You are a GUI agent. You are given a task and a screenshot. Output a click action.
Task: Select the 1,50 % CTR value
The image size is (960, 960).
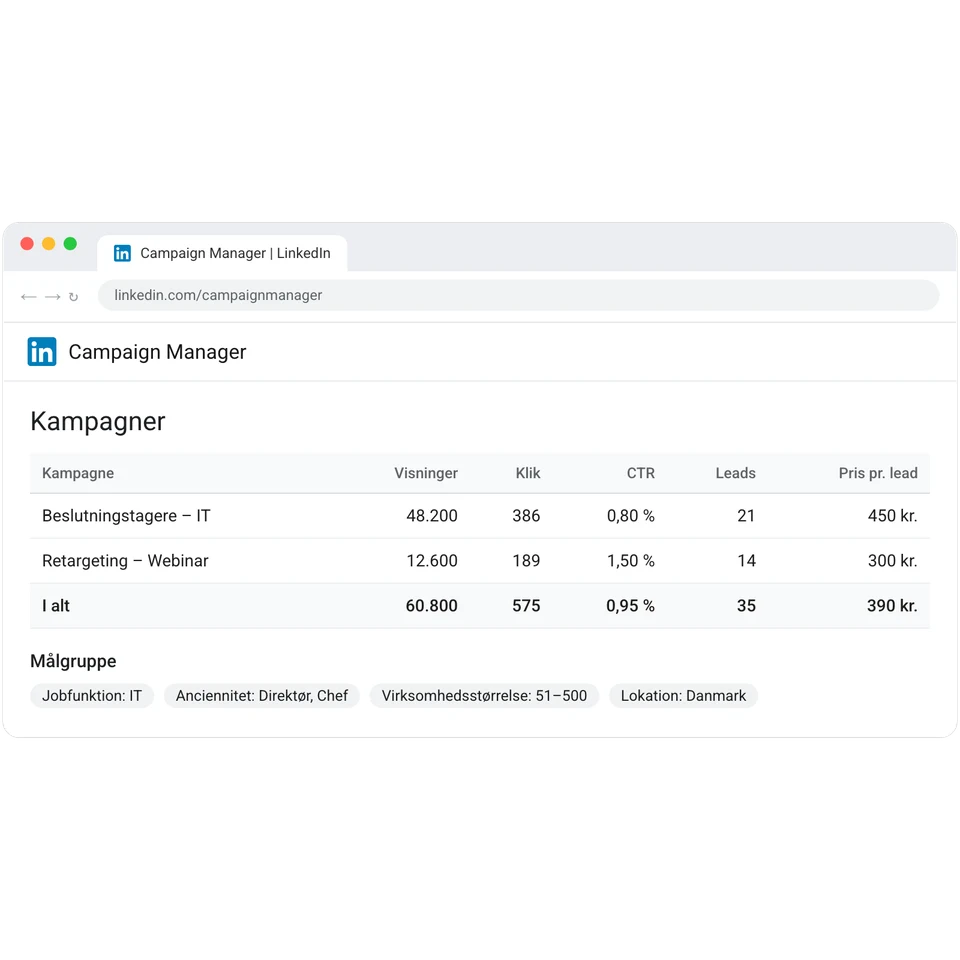631,561
